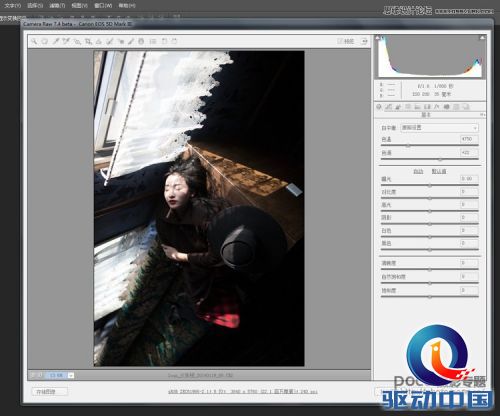Rotate image 90° counterclockwise
Screen dimensions: 500x416
point(164,41)
